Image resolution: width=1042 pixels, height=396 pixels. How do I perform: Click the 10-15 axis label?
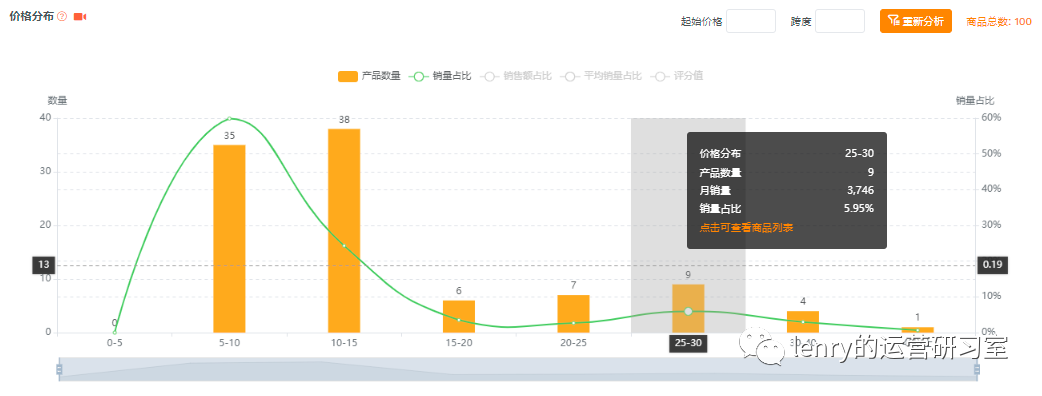tap(344, 343)
